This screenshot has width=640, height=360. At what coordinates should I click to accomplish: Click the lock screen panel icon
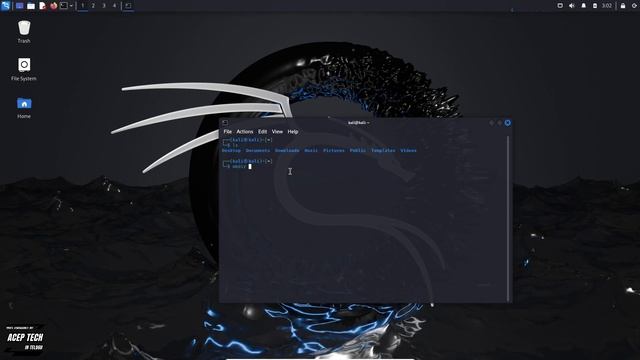pyautogui.click(x=623, y=6)
